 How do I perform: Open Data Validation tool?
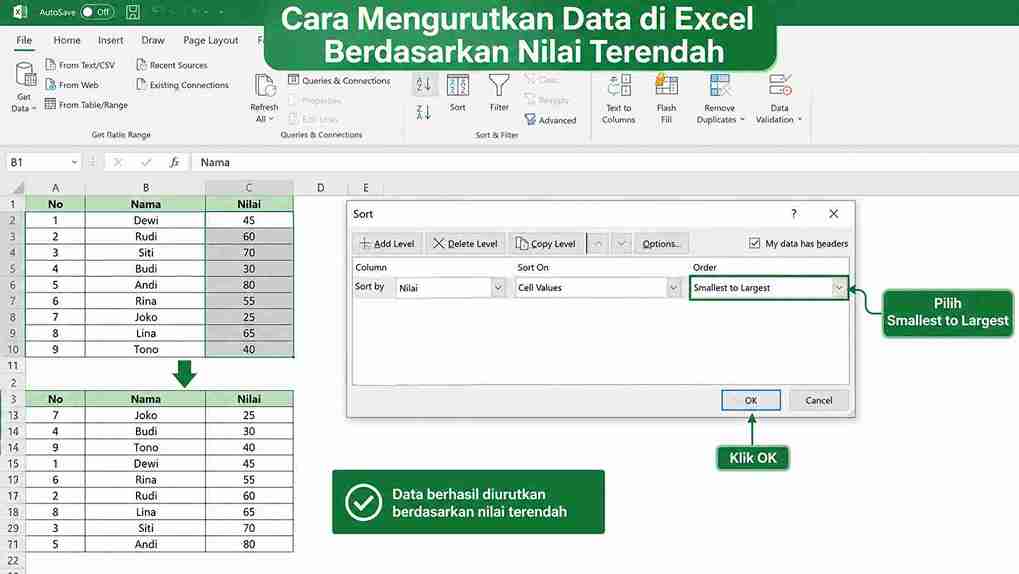[779, 99]
